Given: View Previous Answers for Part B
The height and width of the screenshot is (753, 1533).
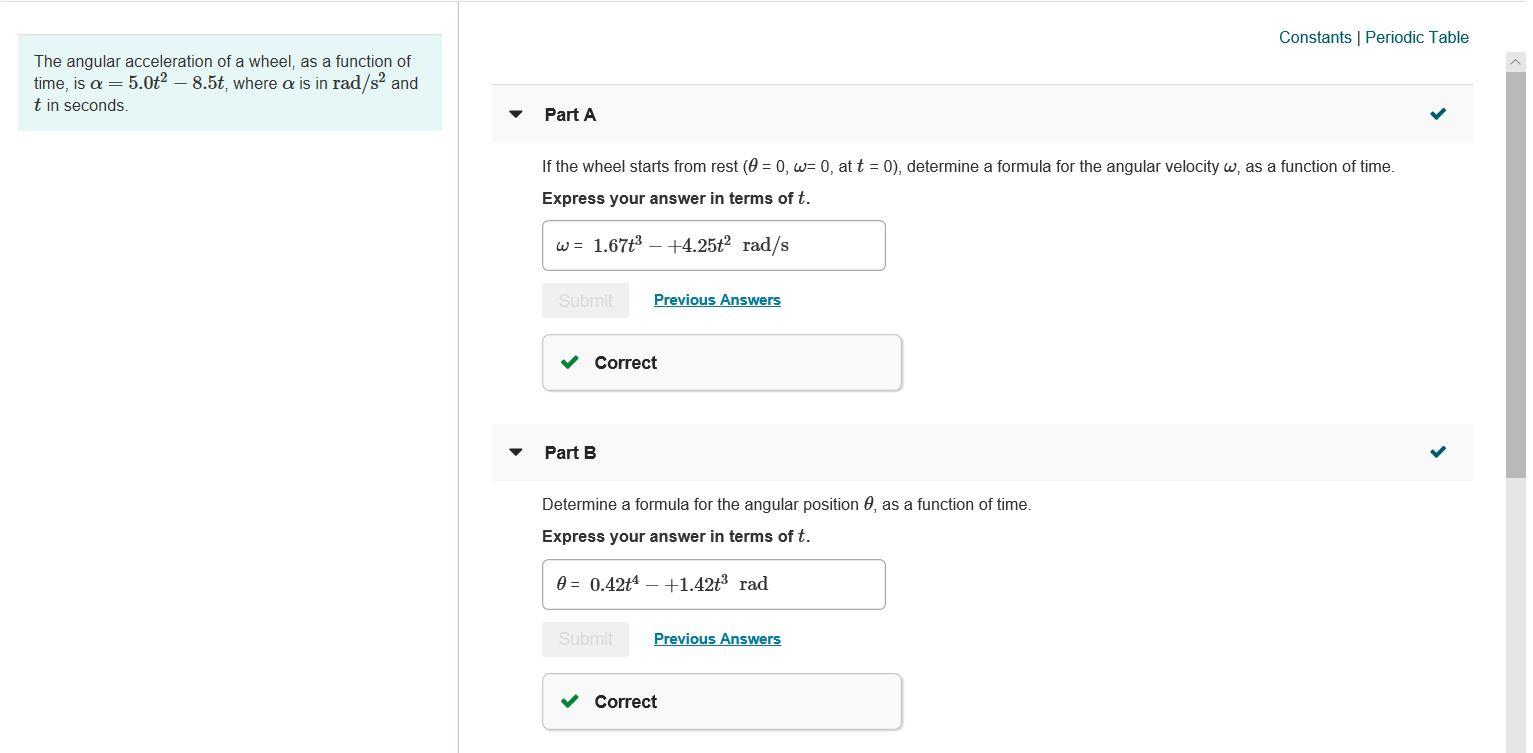Looking at the screenshot, I should tap(717, 638).
